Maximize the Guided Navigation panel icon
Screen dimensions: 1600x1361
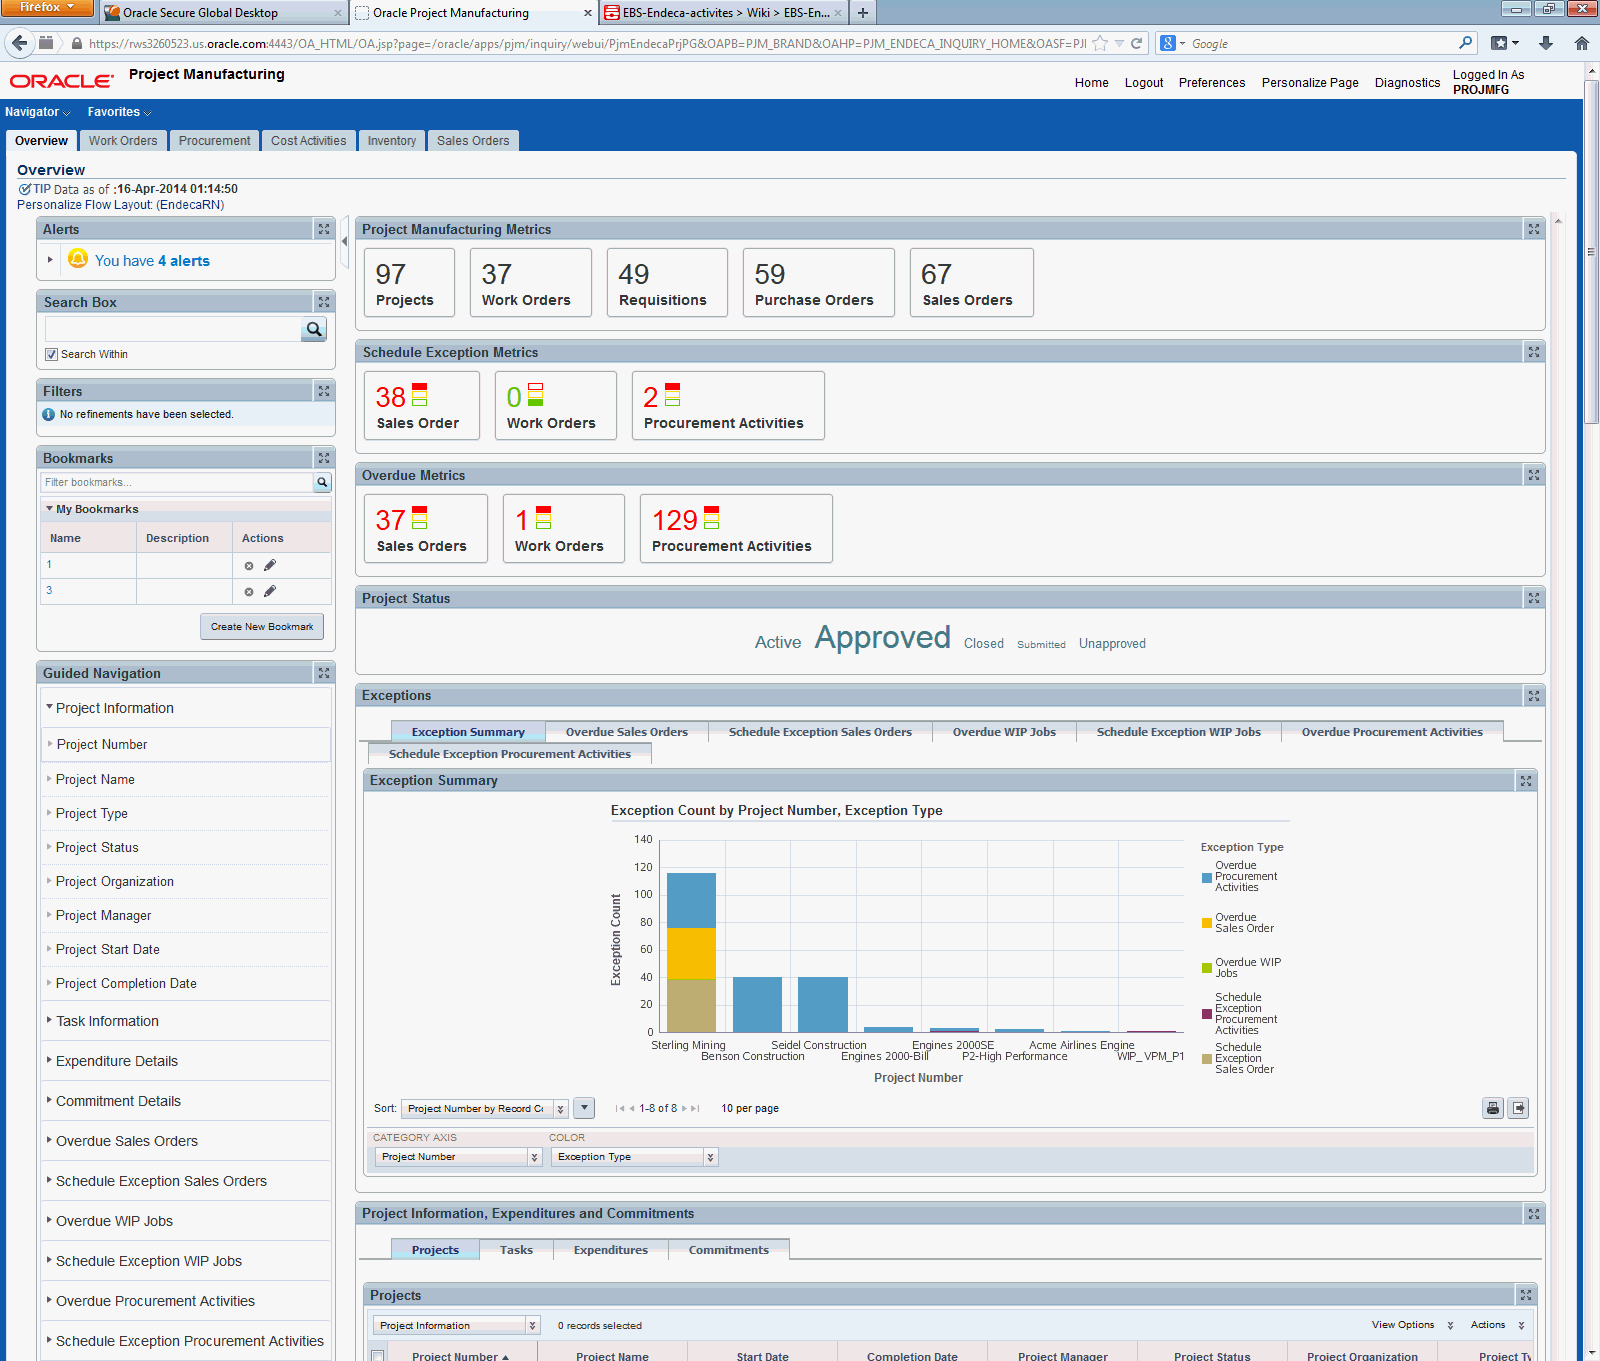click(324, 673)
